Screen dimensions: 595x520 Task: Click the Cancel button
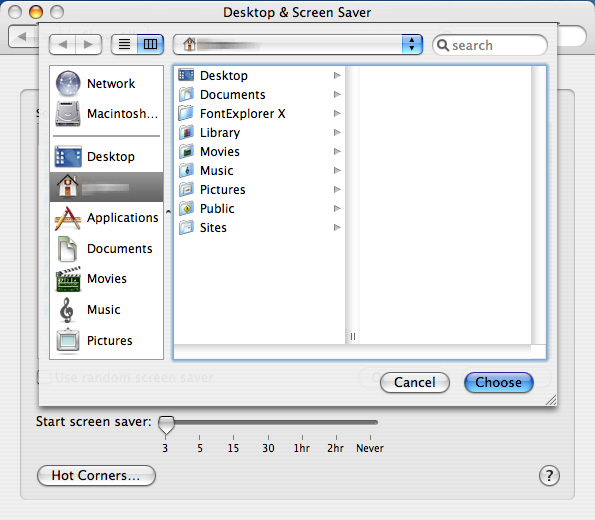click(x=415, y=382)
